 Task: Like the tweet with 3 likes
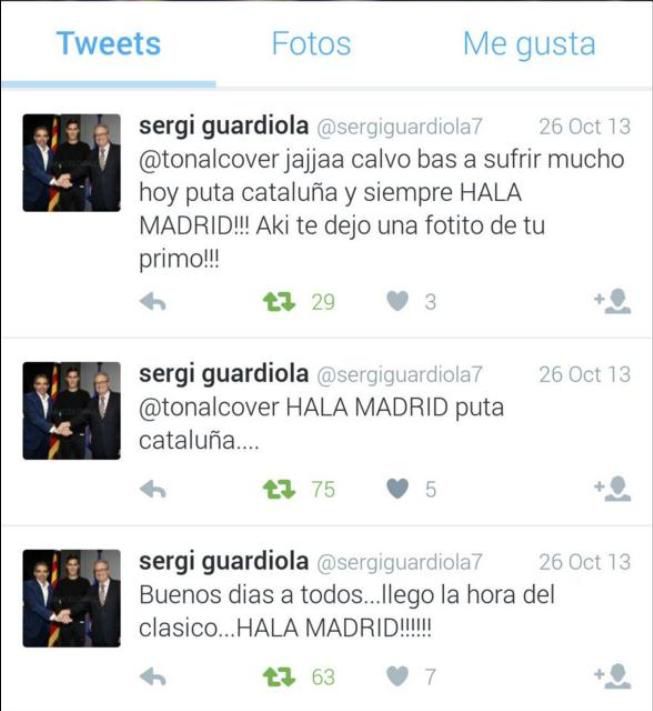click(397, 302)
